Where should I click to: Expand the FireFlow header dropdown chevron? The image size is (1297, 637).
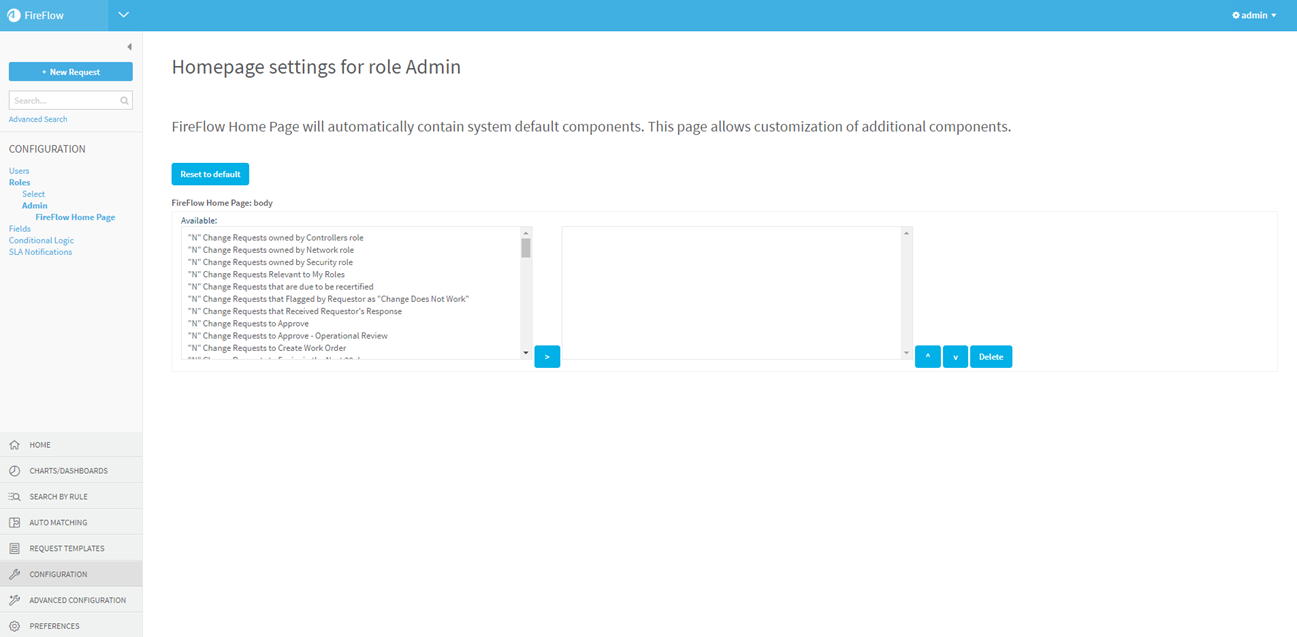click(x=124, y=15)
